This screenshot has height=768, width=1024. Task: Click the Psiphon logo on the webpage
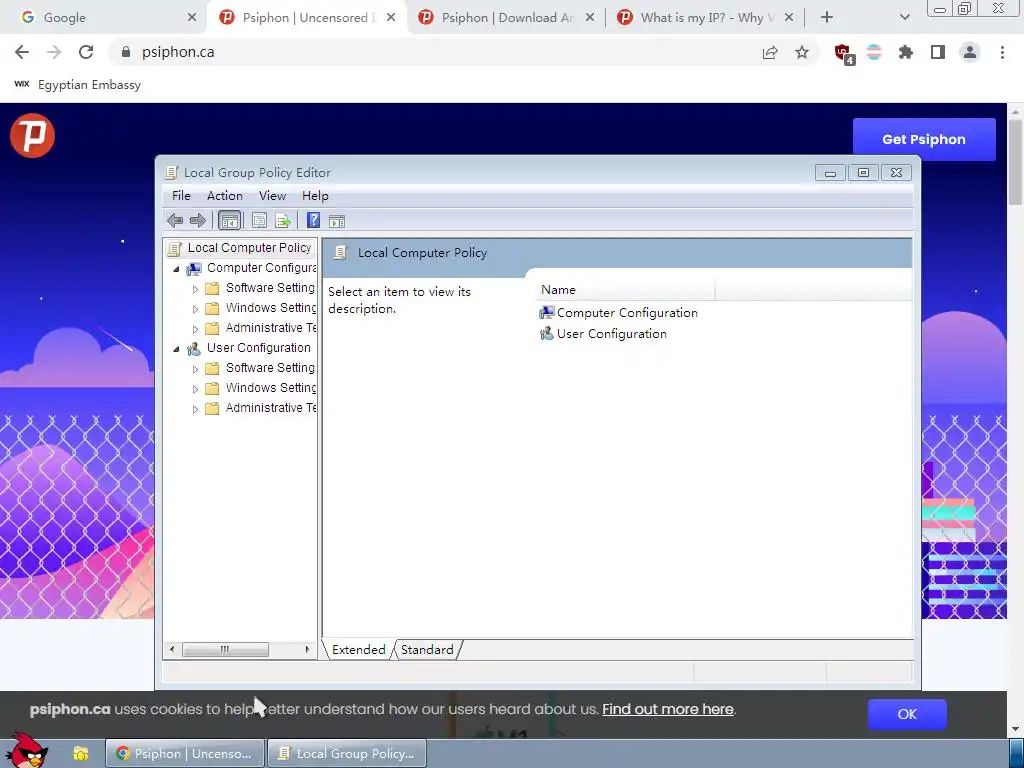[32, 136]
